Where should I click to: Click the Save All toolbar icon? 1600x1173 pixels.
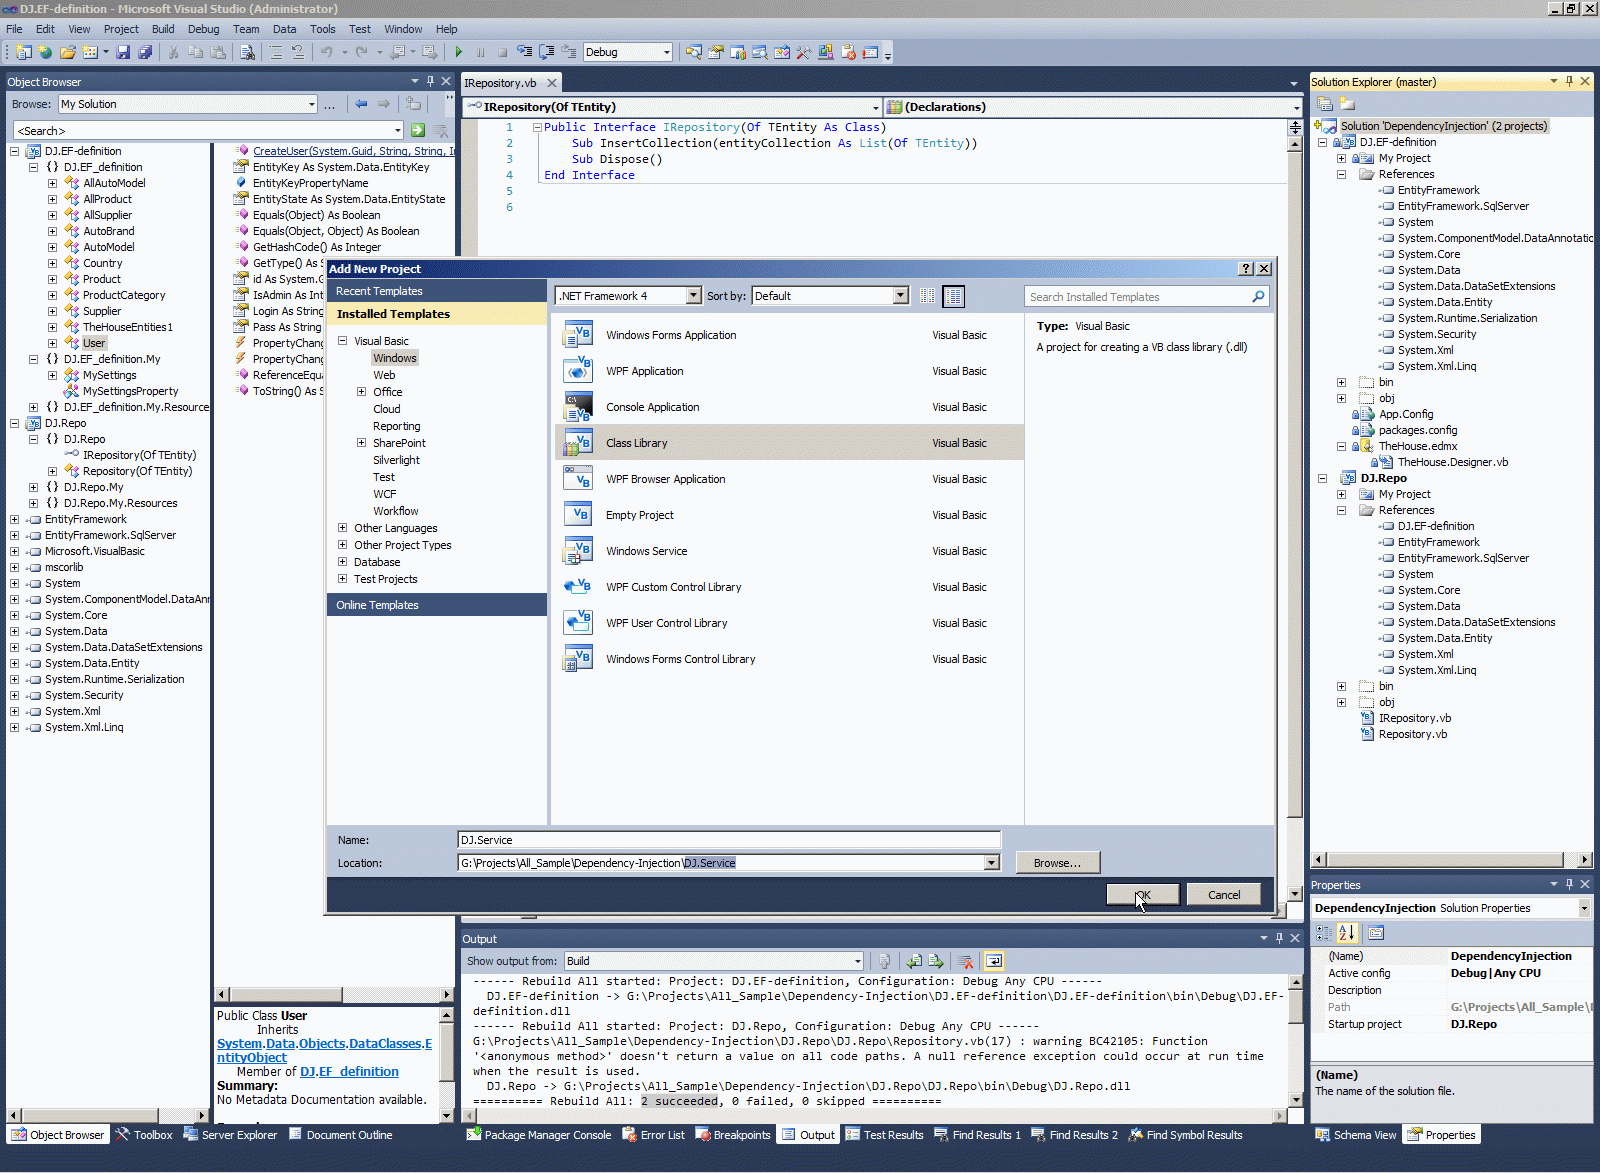145,52
